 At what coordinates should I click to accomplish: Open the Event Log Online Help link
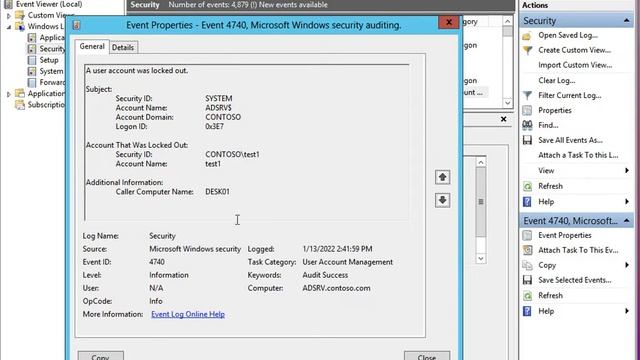click(x=188, y=314)
